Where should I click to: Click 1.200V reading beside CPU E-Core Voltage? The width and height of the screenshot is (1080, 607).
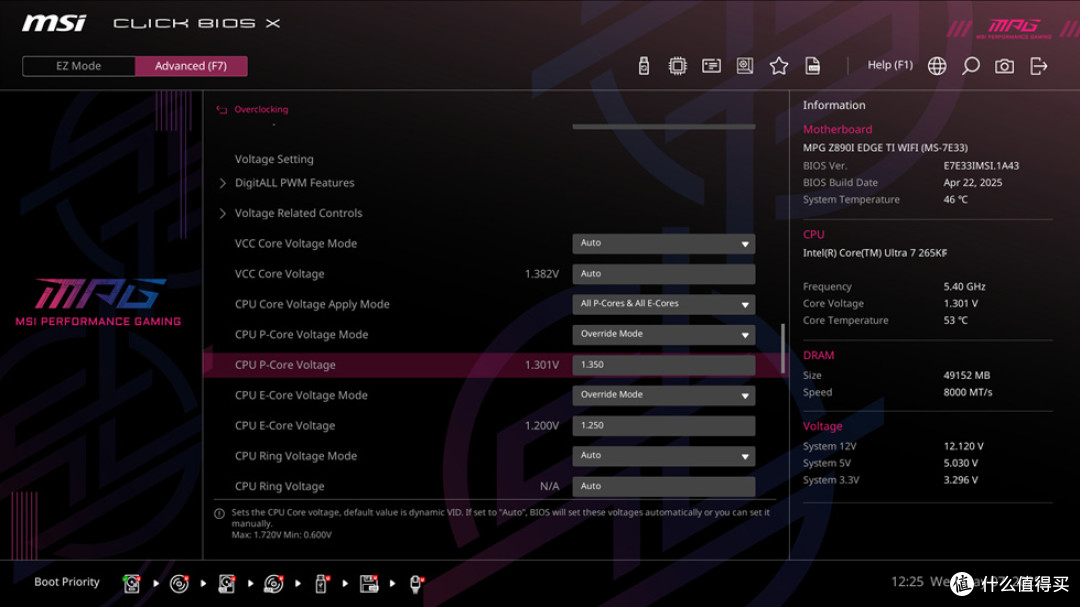pos(541,425)
